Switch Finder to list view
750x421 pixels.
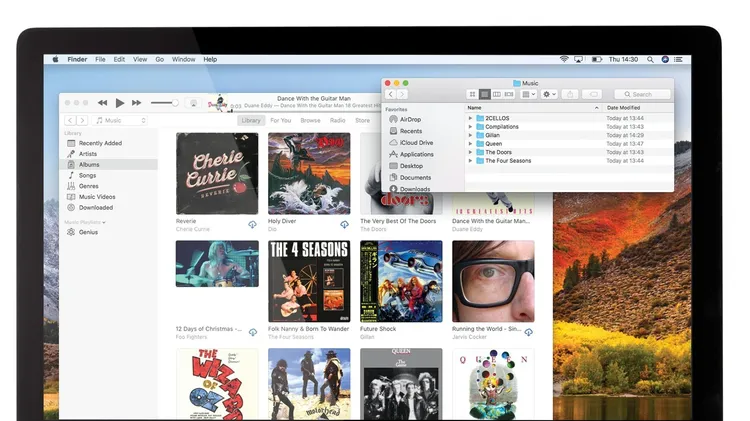click(485, 94)
